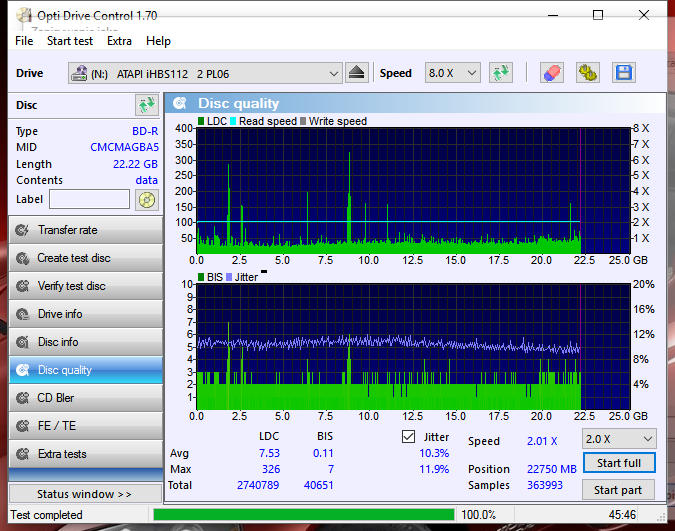Click the refresh drive speed icon

(501, 73)
